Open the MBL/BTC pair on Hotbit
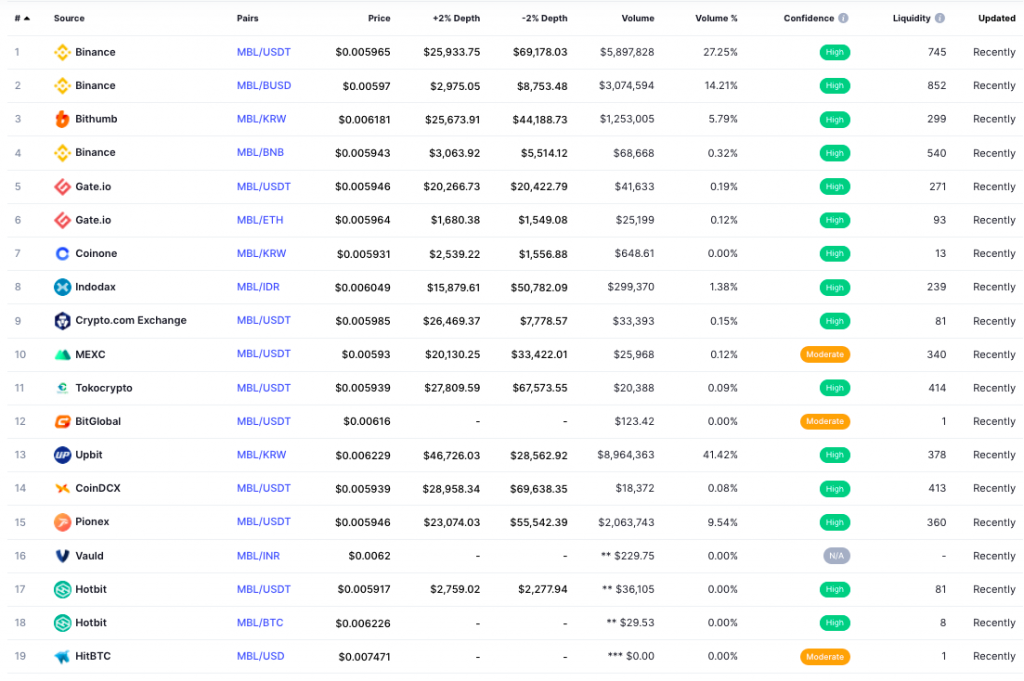 click(260, 623)
